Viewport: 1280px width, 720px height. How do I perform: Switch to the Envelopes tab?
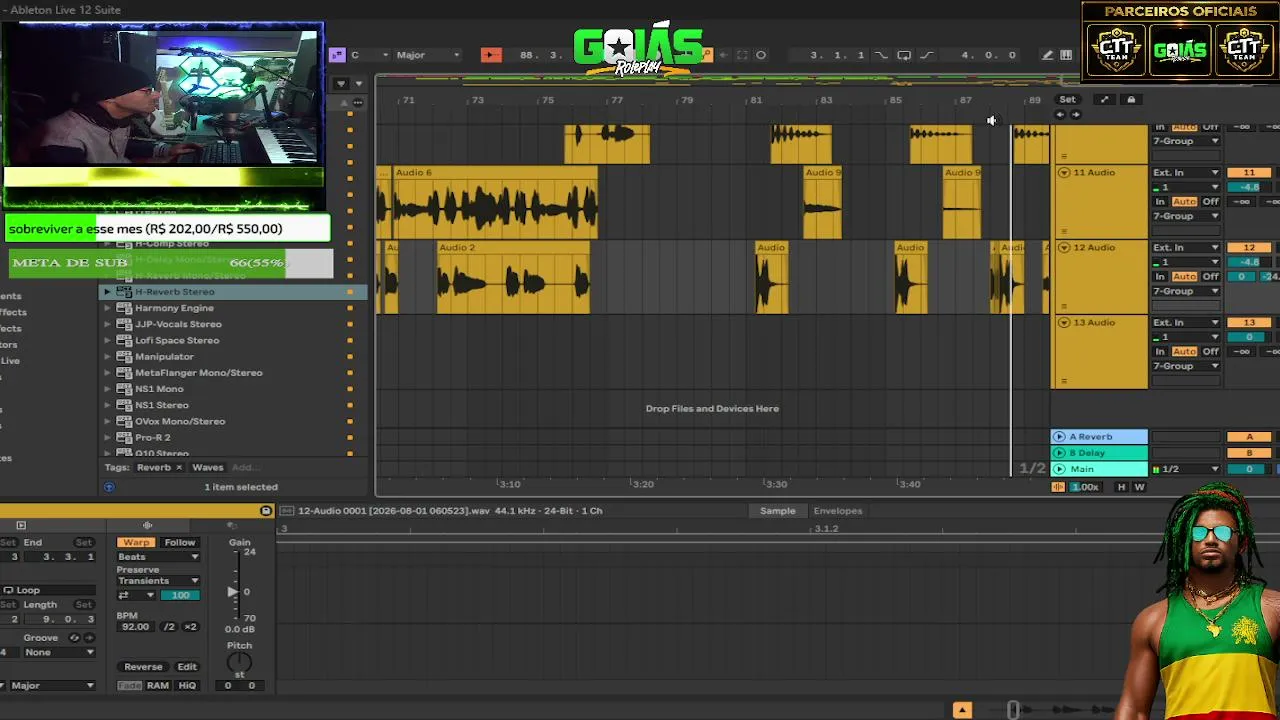click(x=838, y=511)
